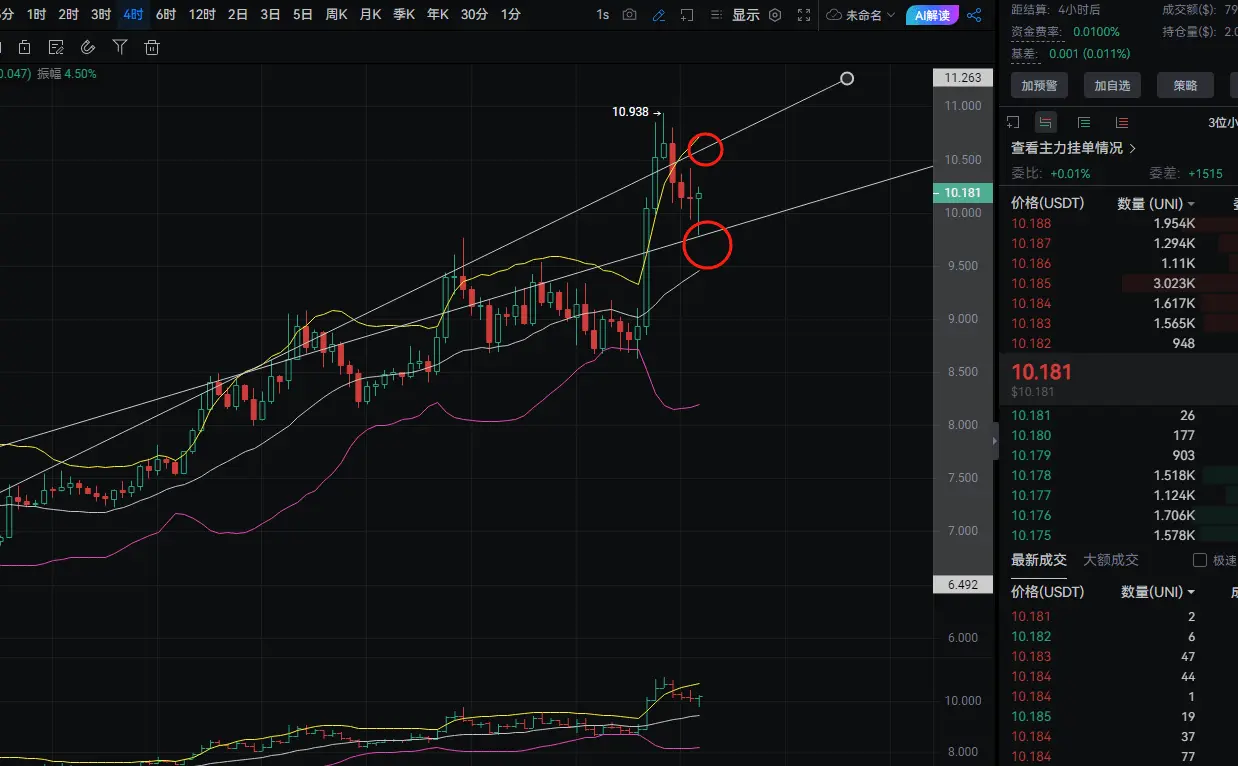Show buy-only green order book view
Viewport: 1238px width, 766px height.
click(1084, 122)
